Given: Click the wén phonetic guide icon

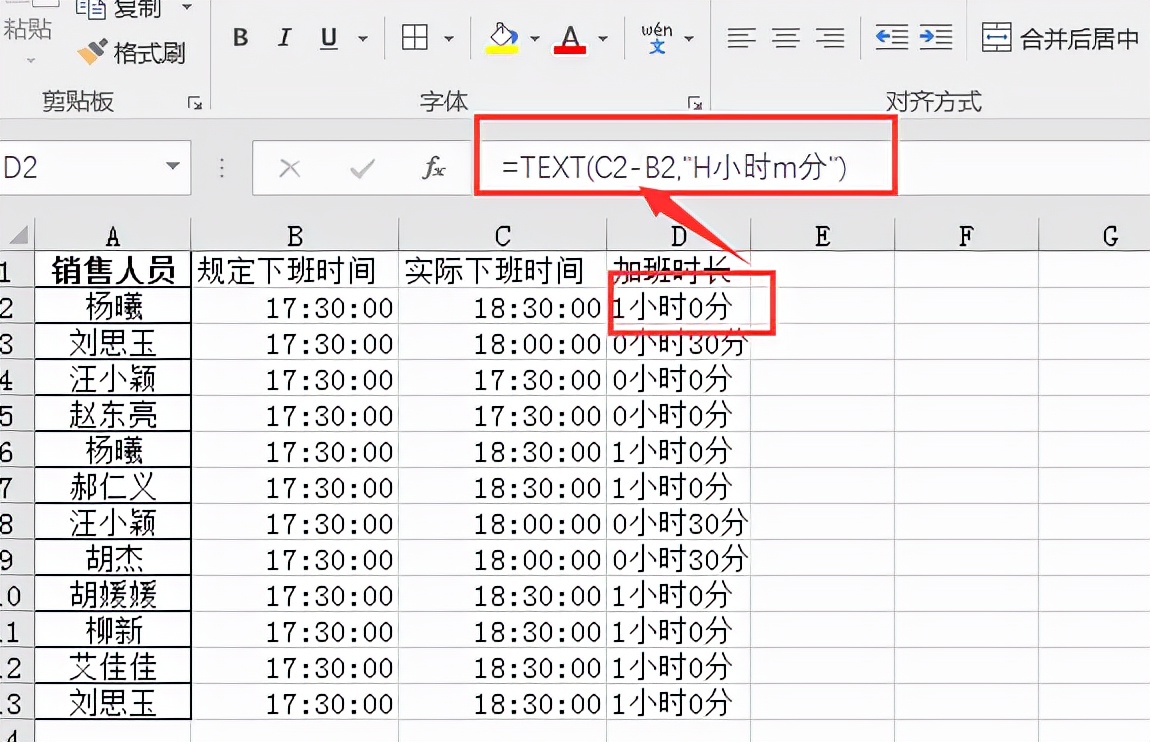Looking at the screenshot, I should point(656,38).
